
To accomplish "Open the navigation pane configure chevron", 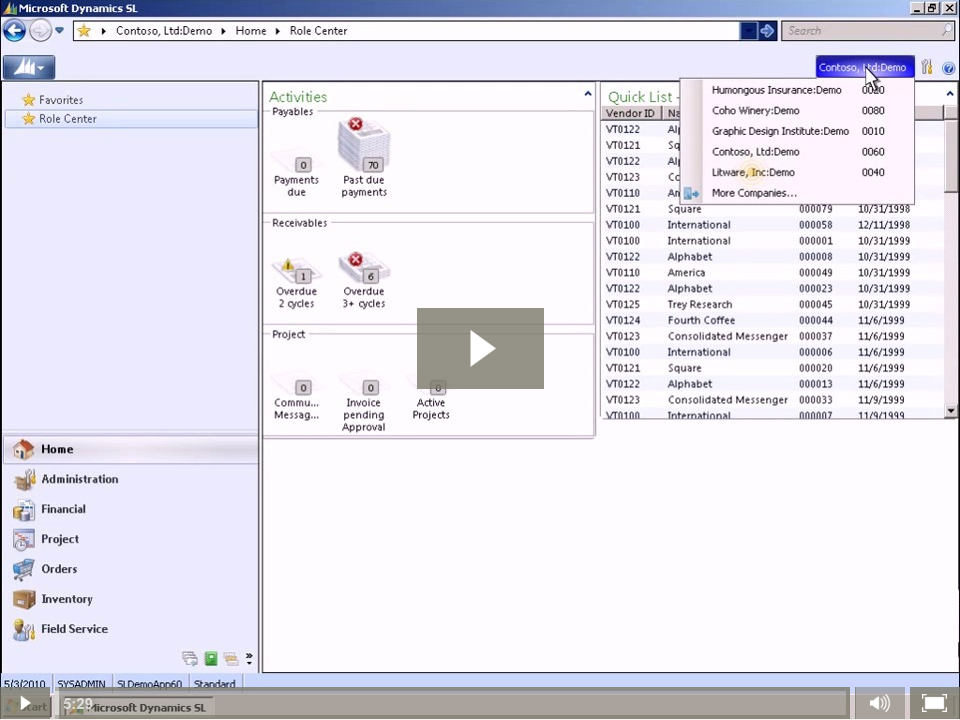I will [x=249, y=658].
